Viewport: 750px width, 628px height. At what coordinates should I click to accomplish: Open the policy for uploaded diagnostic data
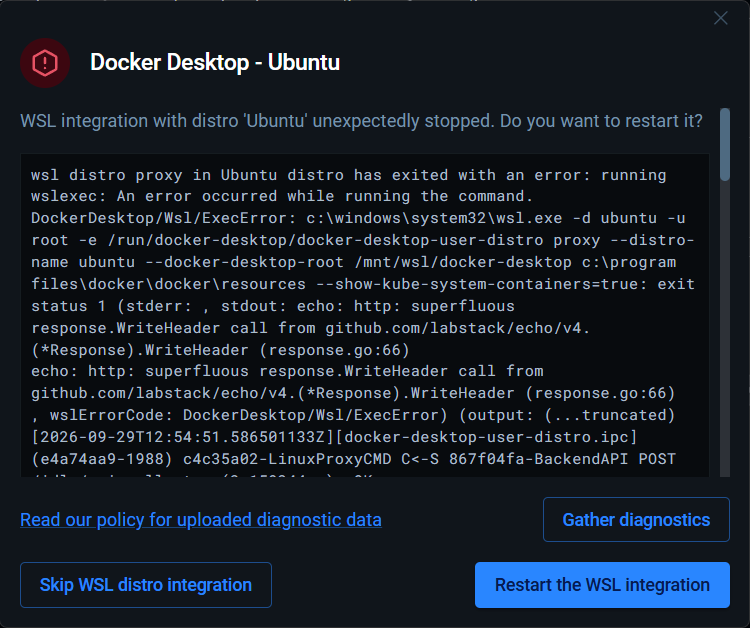point(201,519)
